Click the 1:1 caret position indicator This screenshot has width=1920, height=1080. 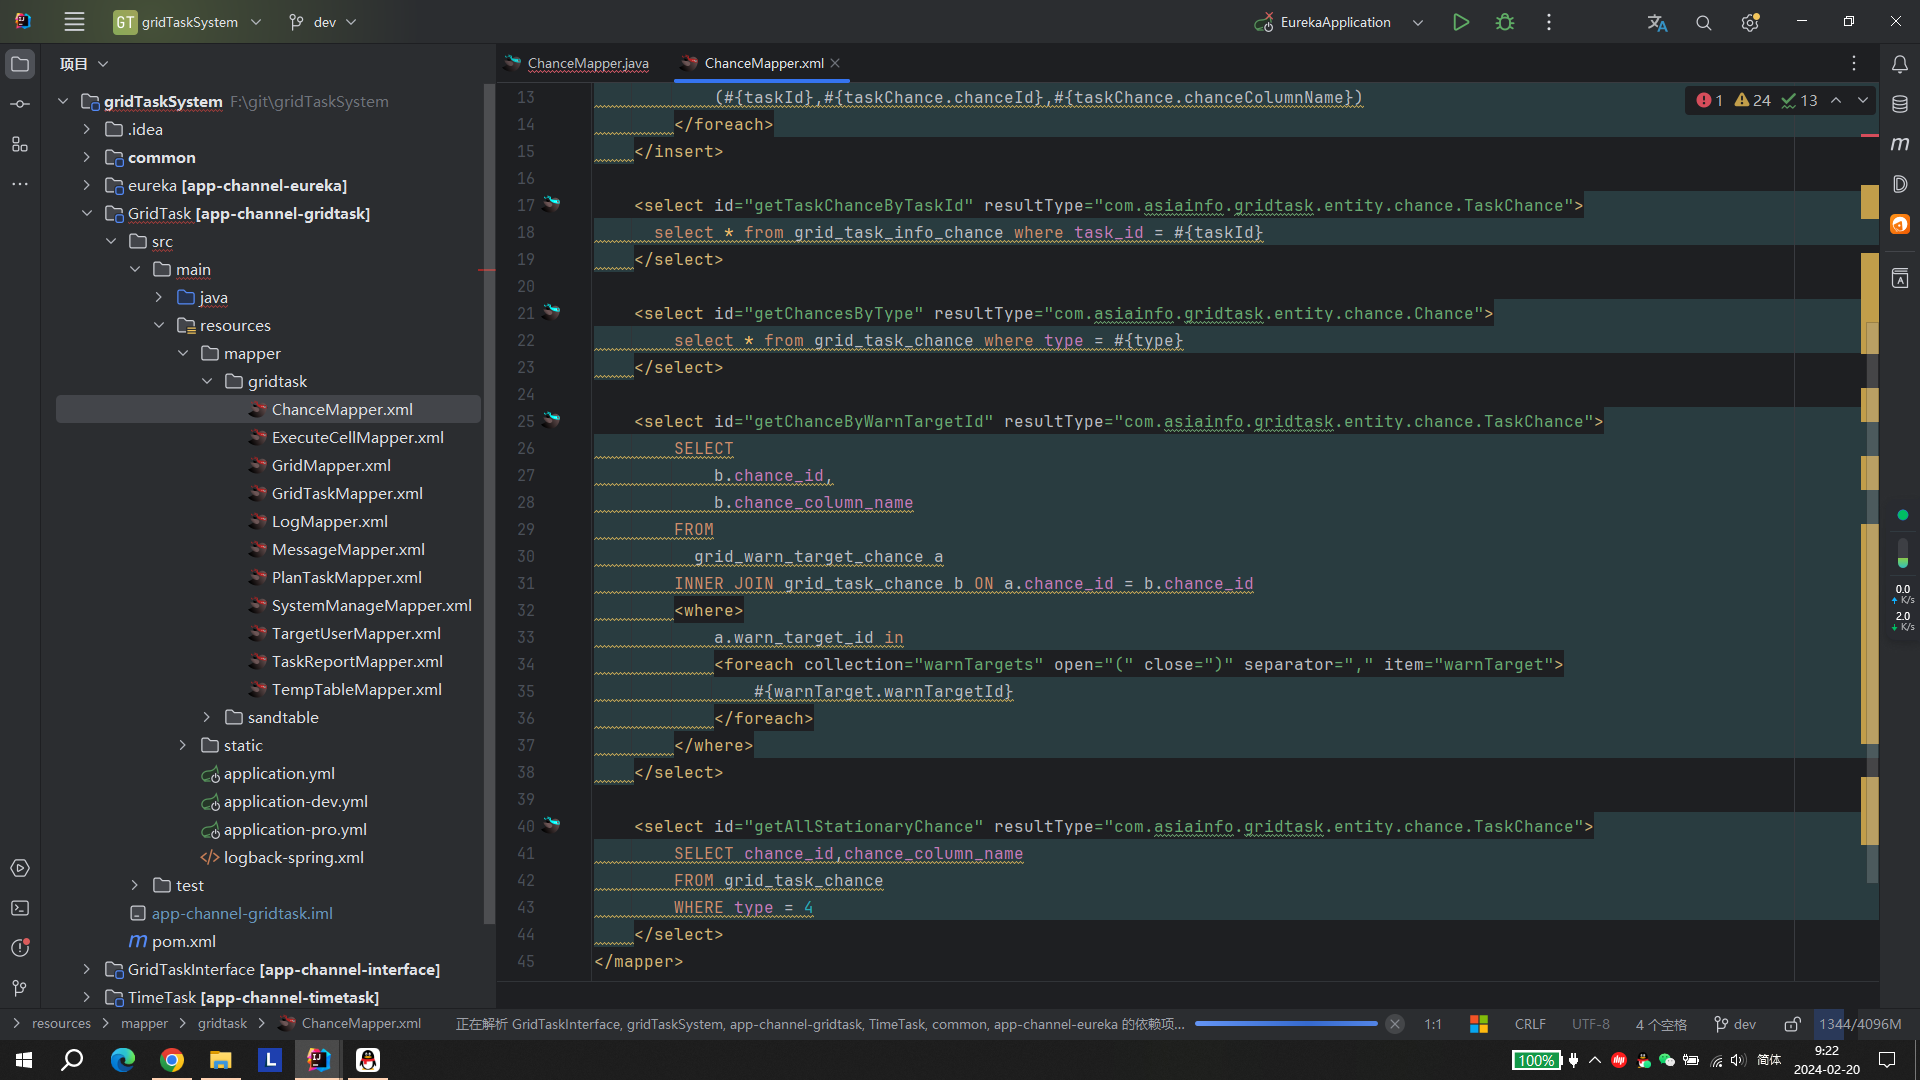[1433, 1024]
